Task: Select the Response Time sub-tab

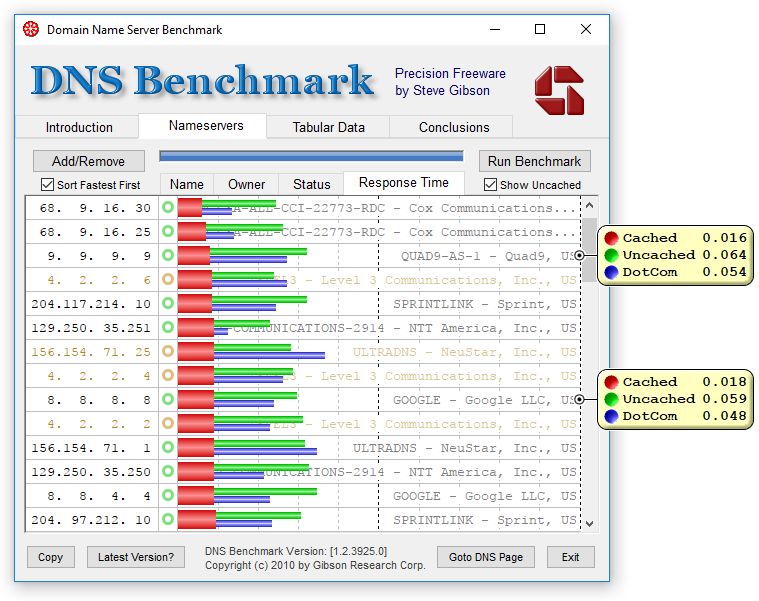Action: tap(404, 183)
